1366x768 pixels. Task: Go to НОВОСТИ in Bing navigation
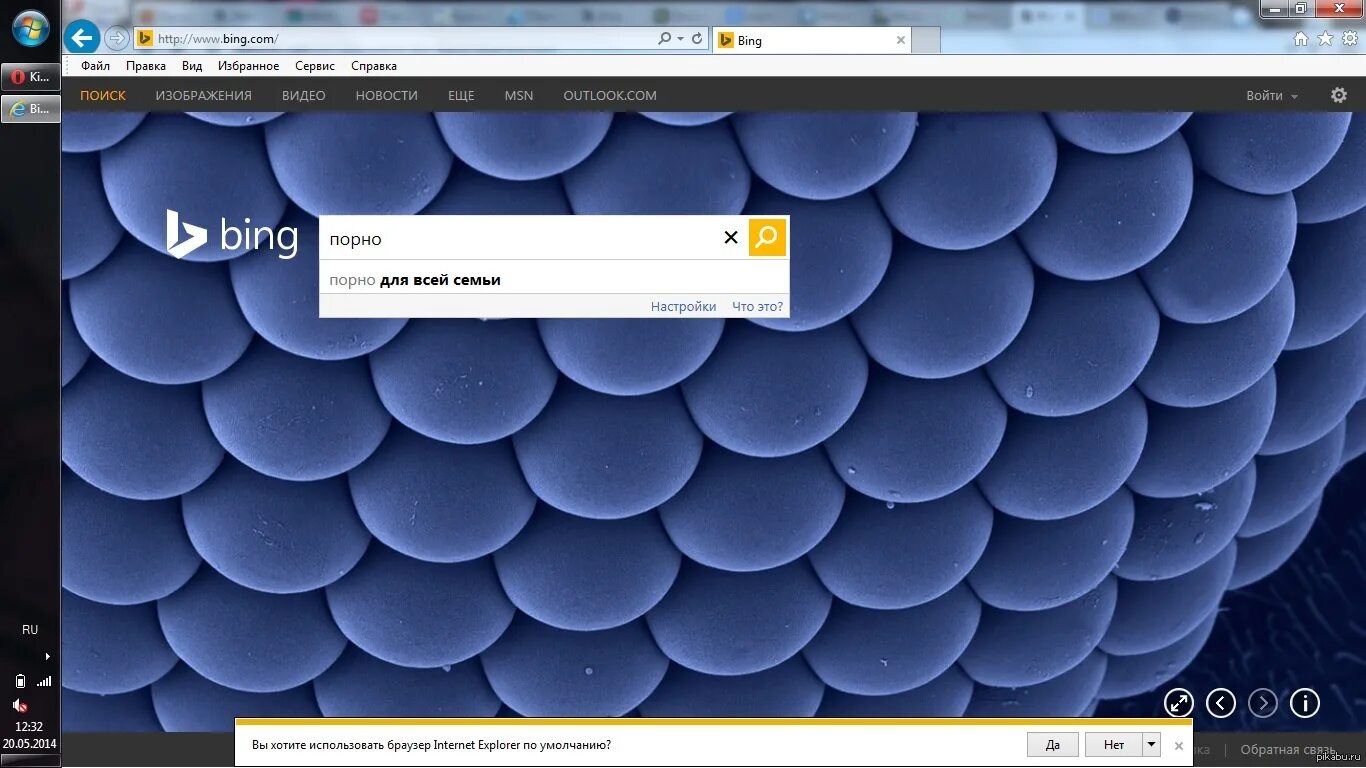click(x=387, y=96)
